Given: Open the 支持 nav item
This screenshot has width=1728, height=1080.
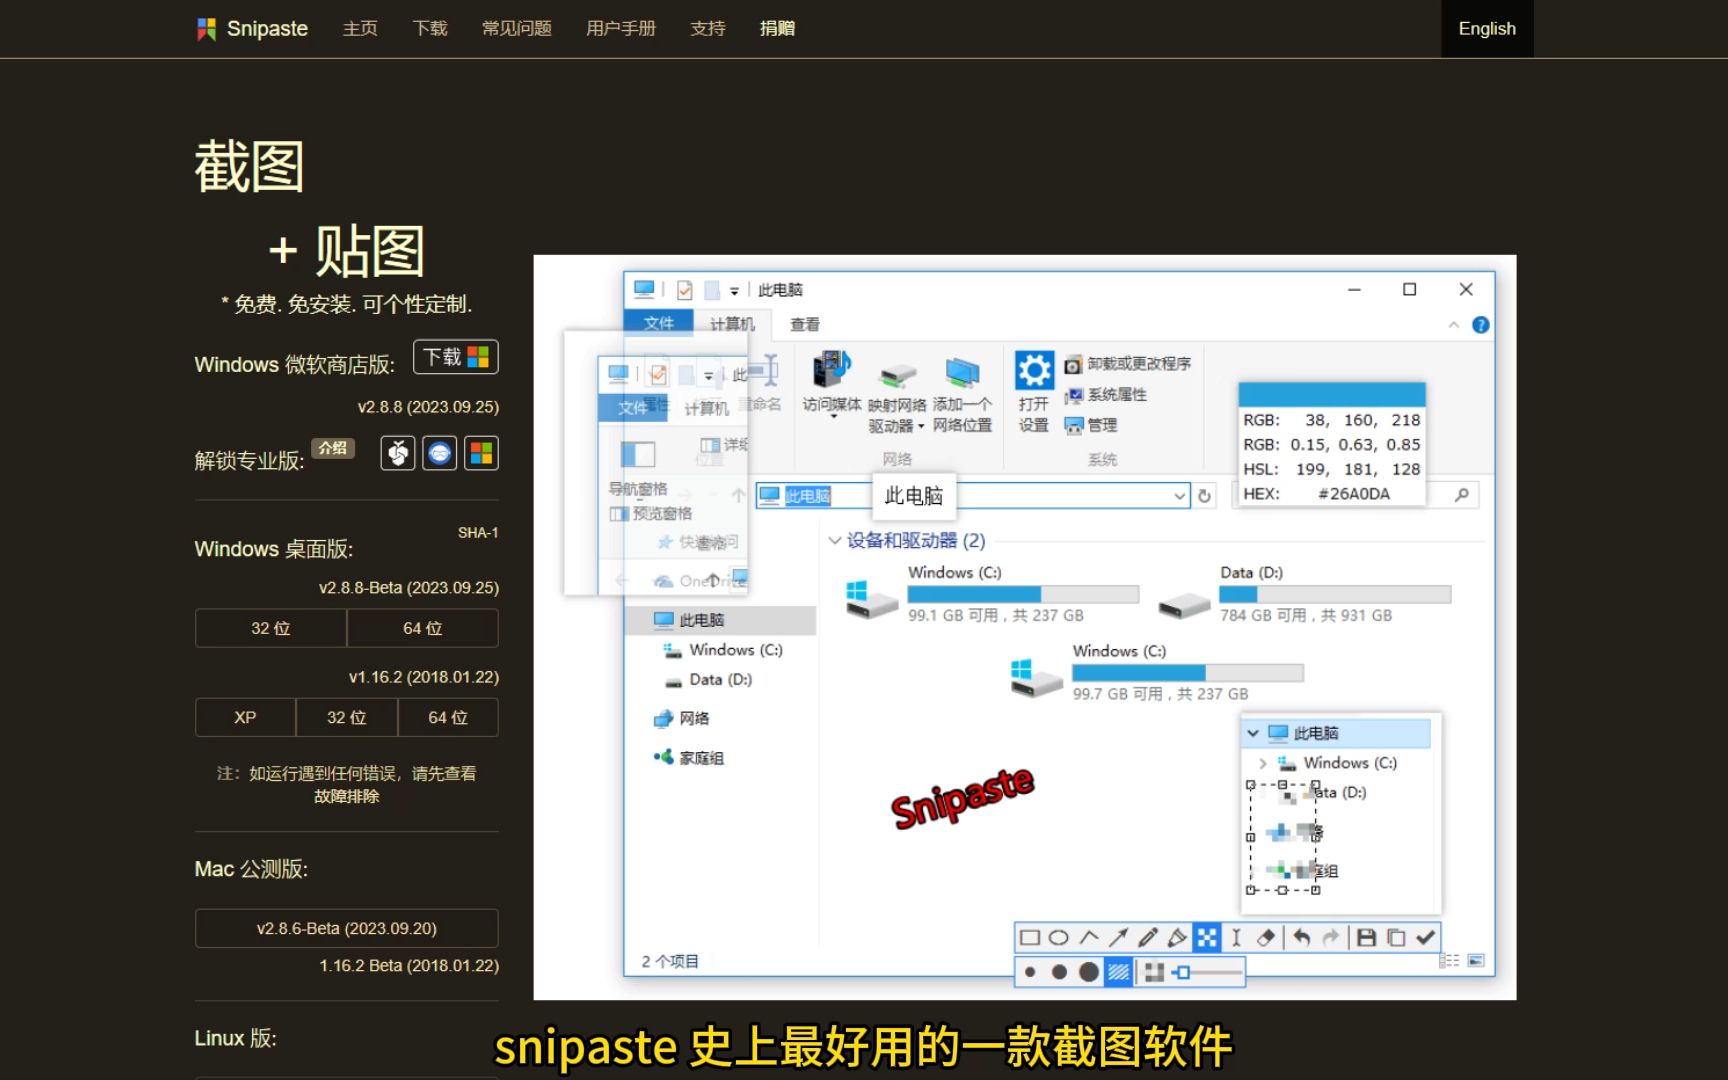Looking at the screenshot, I should point(707,28).
